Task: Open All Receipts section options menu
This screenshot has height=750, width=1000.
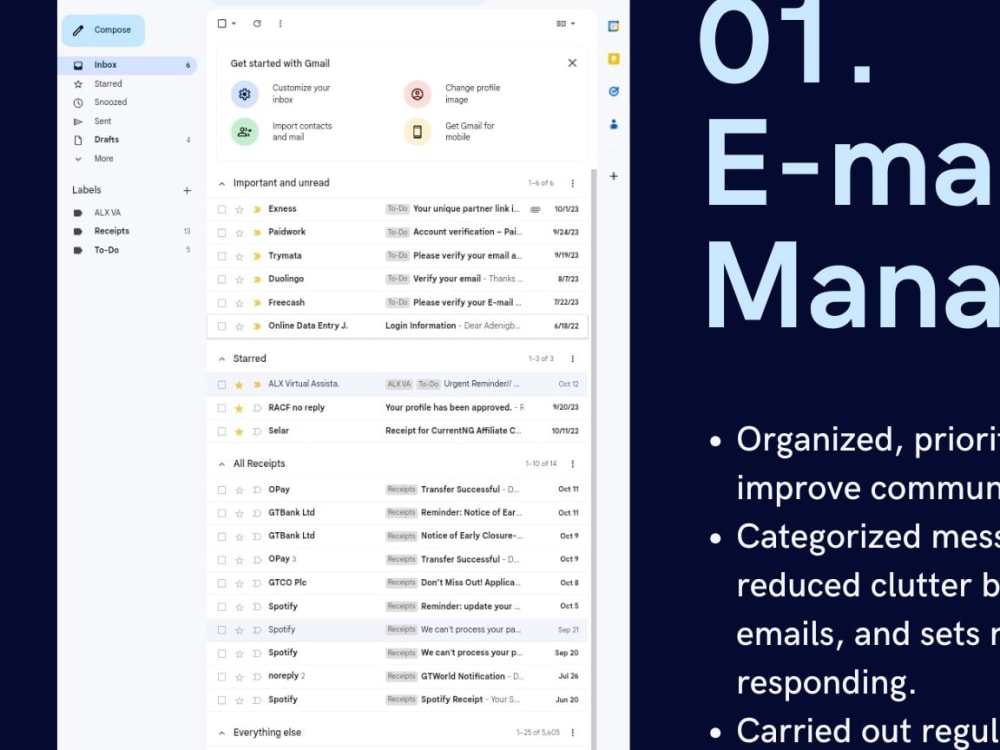Action: tap(573, 464)
